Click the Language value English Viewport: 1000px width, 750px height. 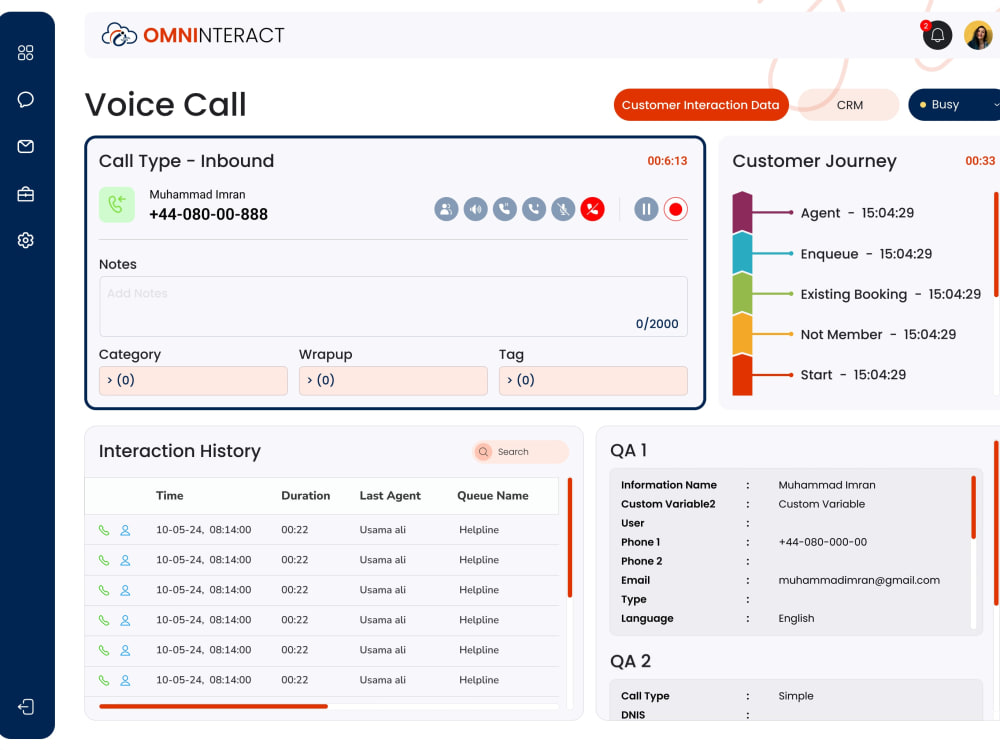(796, 619)
